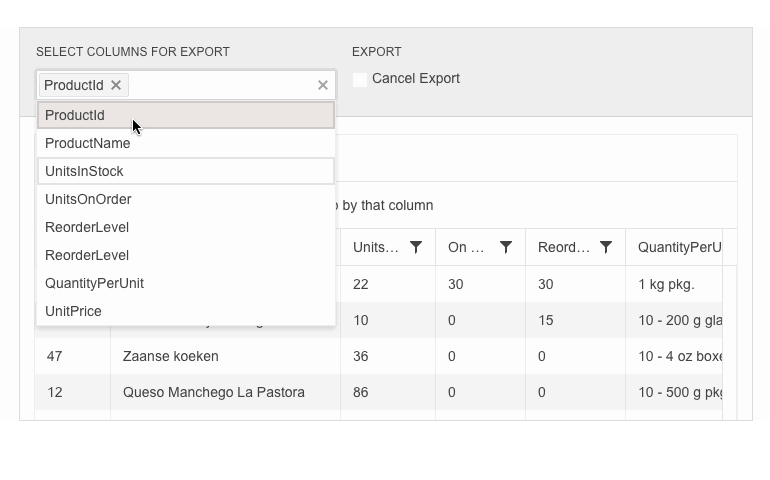The image size is (770, 480).
Task: Select the Queso Manchego La Pastora cell
Action: click(x=225, y=392)
